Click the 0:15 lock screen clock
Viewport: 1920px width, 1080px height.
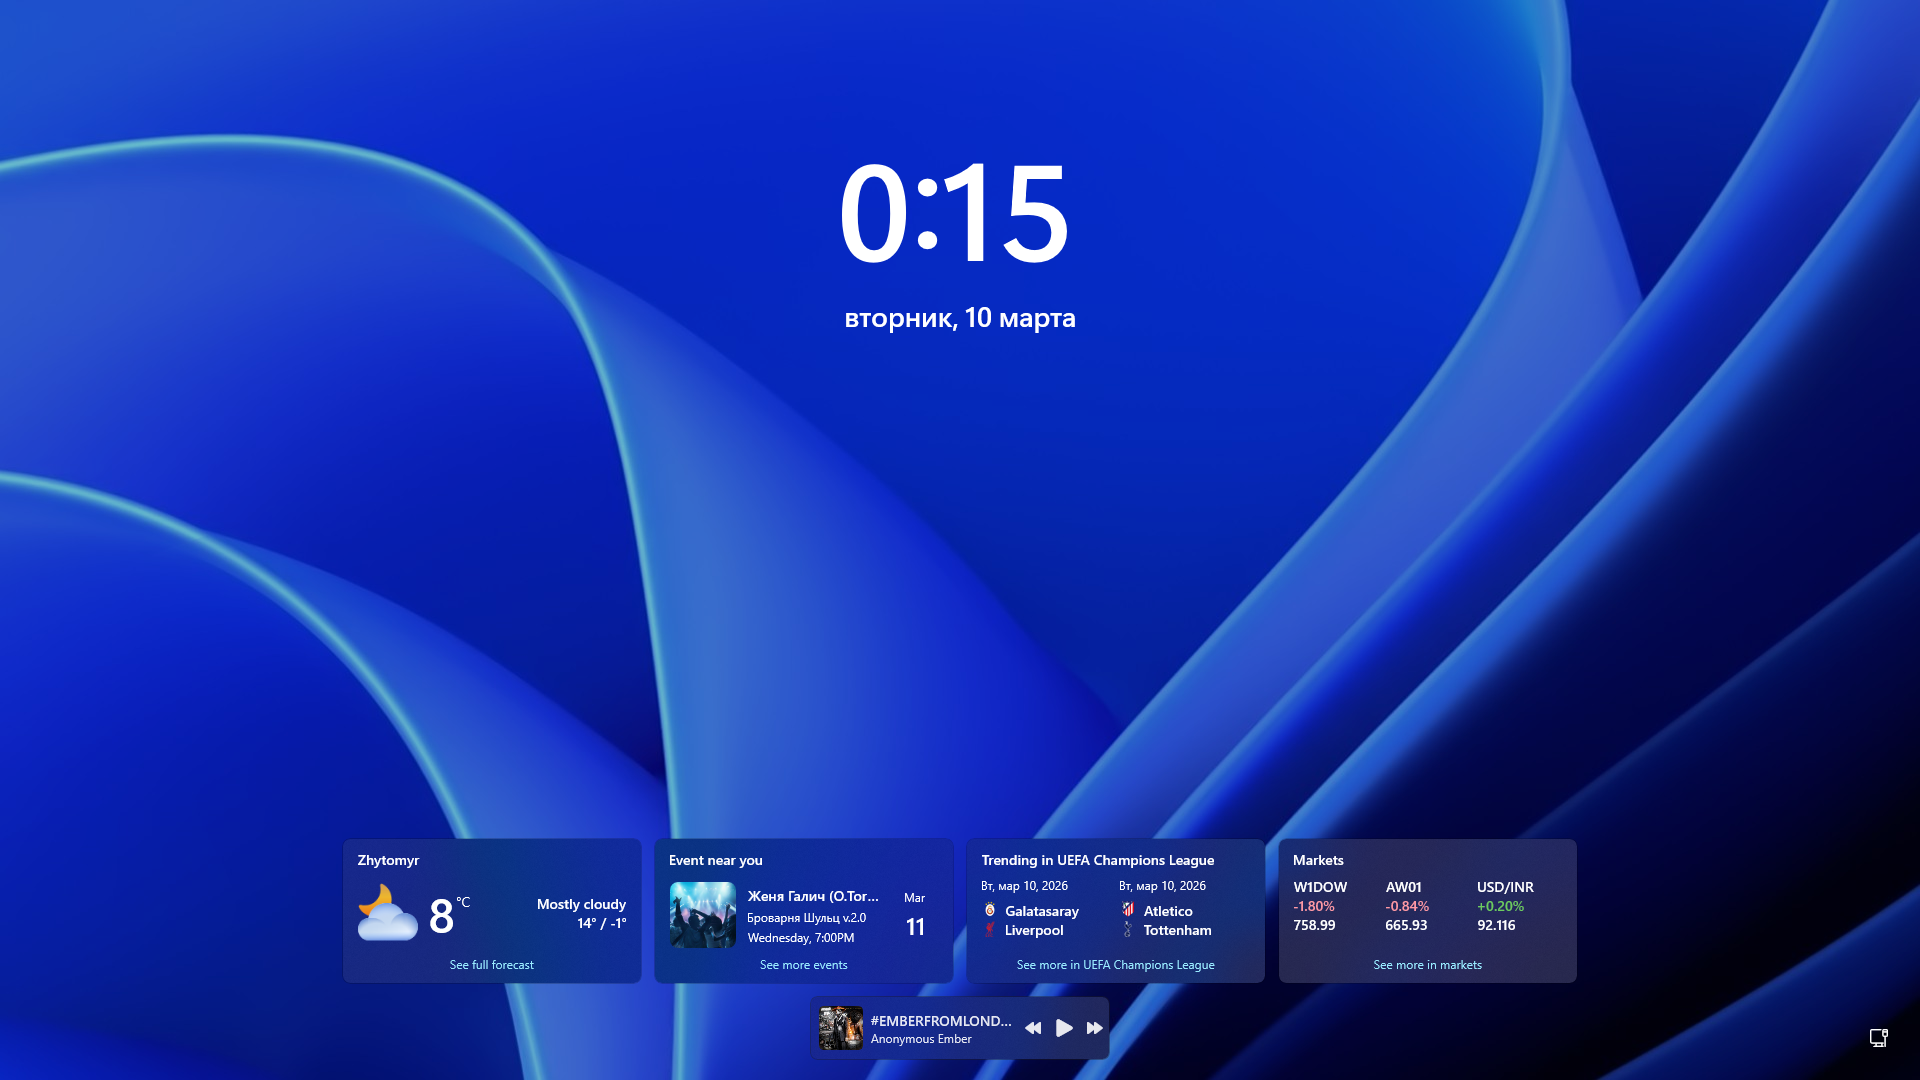click(955, 213)
